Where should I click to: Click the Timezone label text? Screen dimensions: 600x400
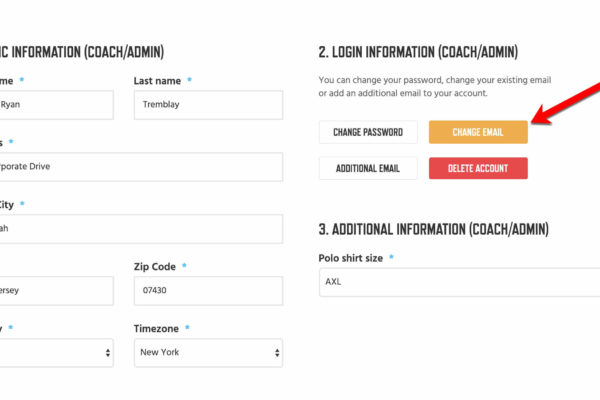click(x=156, y=328)
